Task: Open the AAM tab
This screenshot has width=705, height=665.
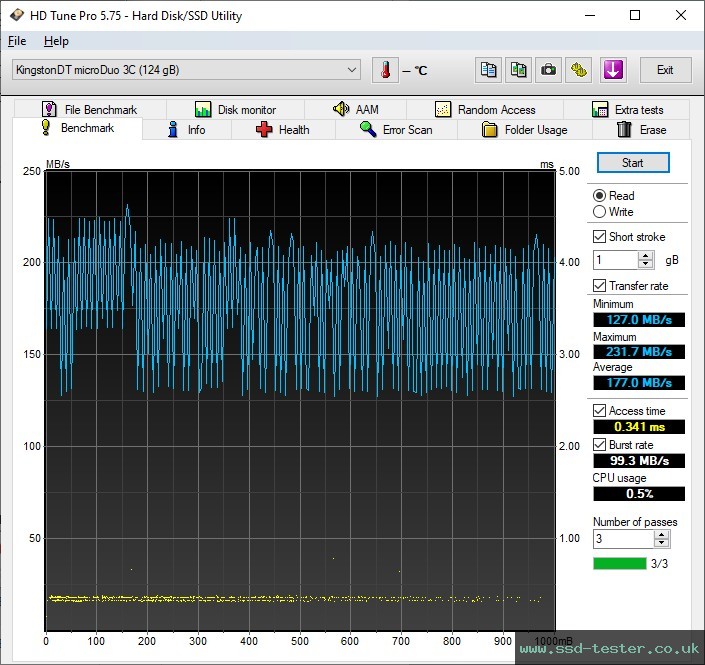Action: [x=355, y=109]
